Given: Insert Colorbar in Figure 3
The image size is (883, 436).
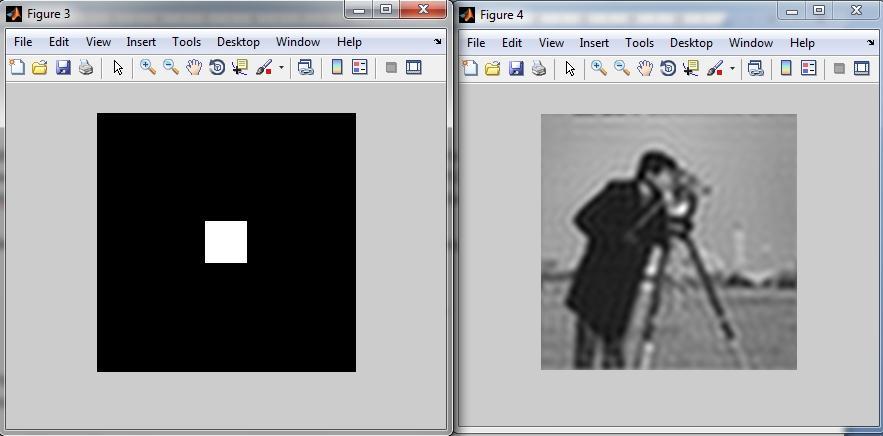Looking at the screenshot, I should (x=337, y=68).
